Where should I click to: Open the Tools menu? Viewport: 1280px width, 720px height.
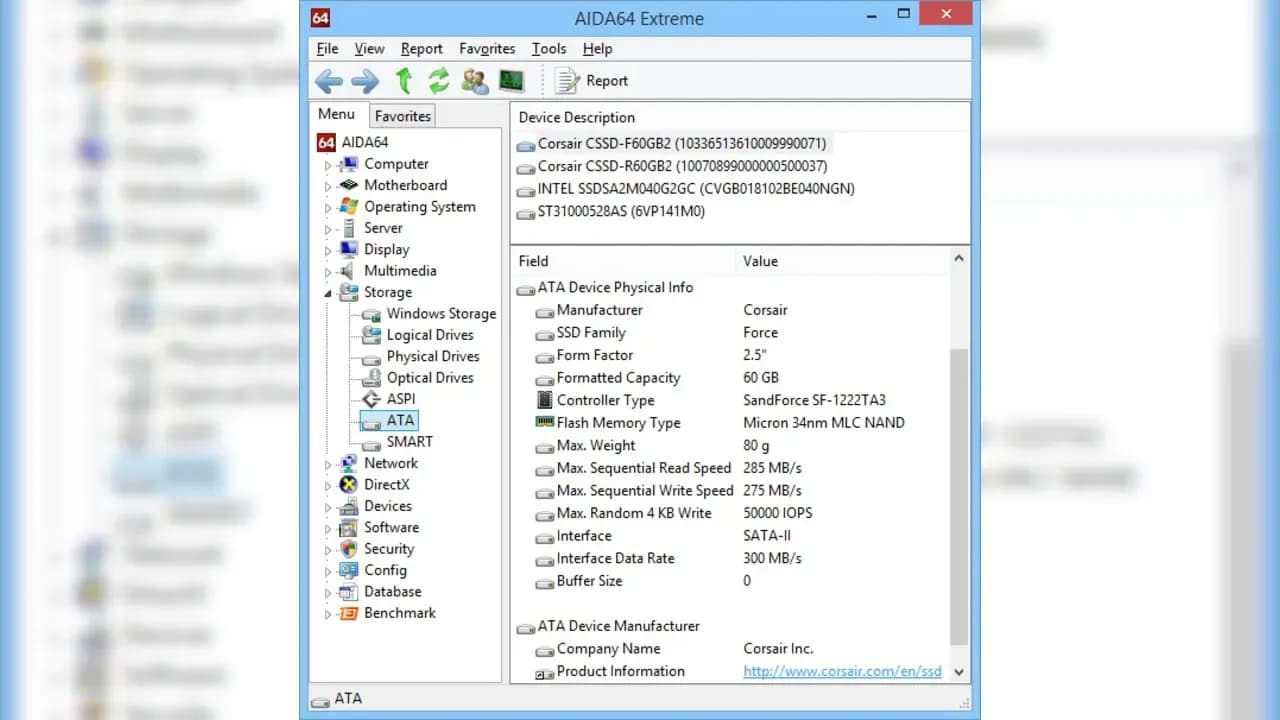[x=549, y=48]
